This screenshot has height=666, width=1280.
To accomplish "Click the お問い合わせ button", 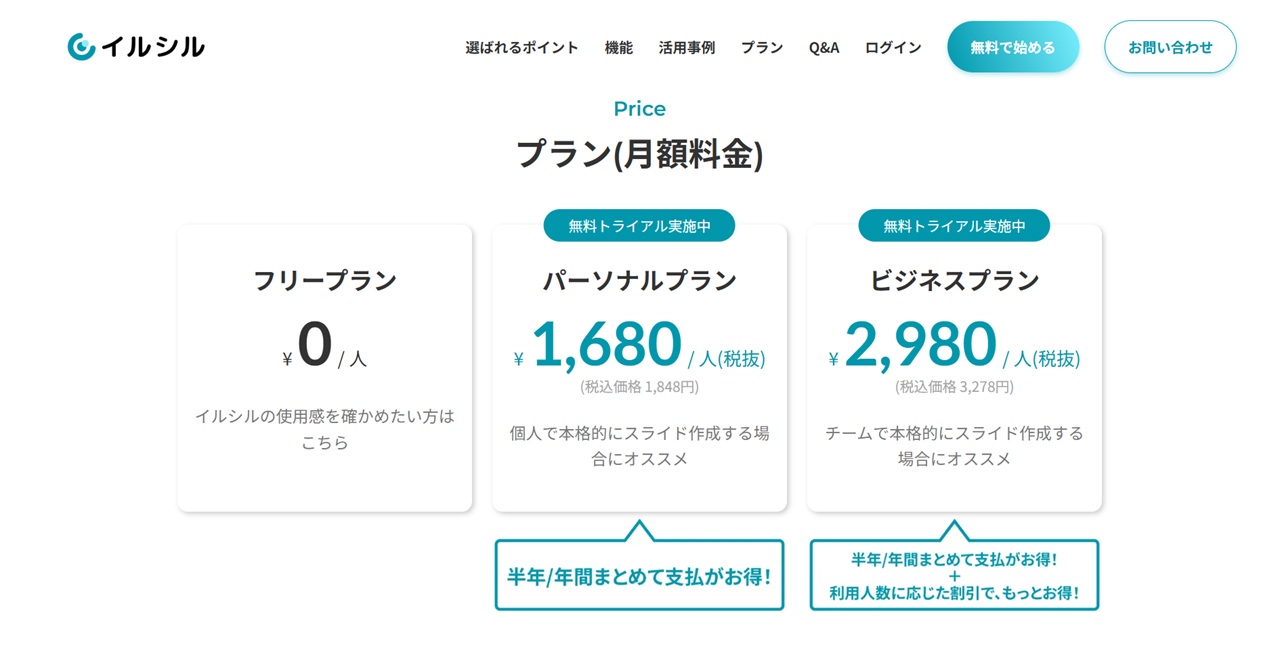I will [1170, 47].
